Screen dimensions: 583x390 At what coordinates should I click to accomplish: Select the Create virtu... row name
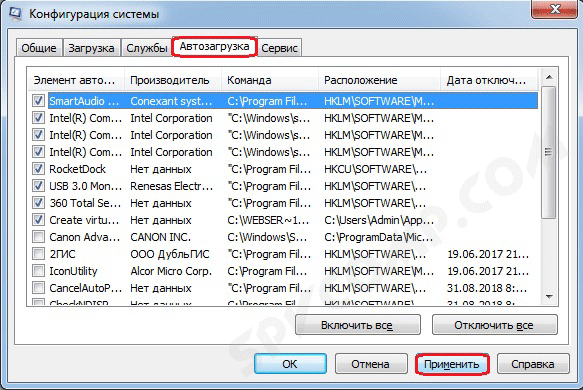point(84,220)
